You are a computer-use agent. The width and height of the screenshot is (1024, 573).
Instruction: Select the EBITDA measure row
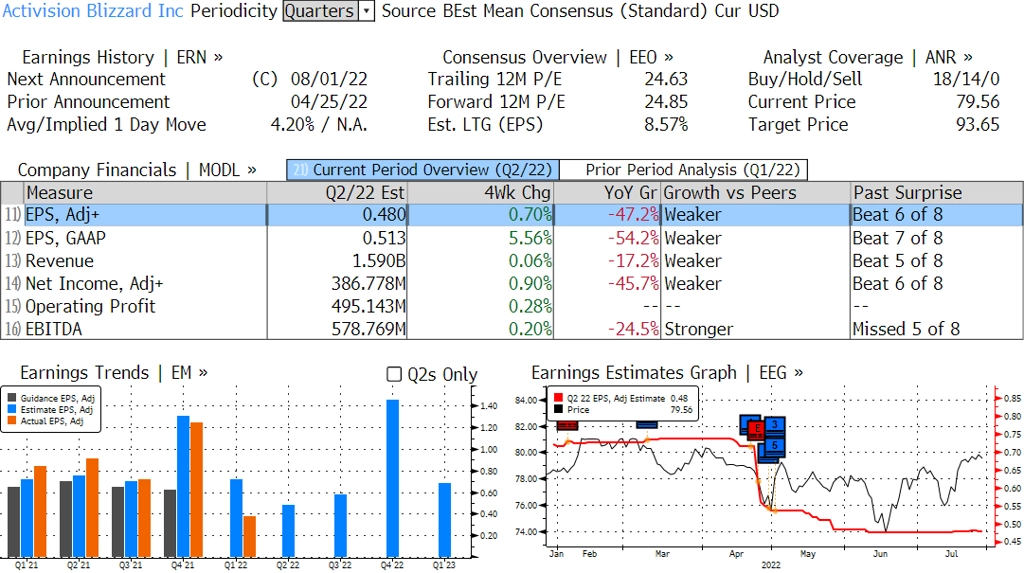click(x=512, y=329)
